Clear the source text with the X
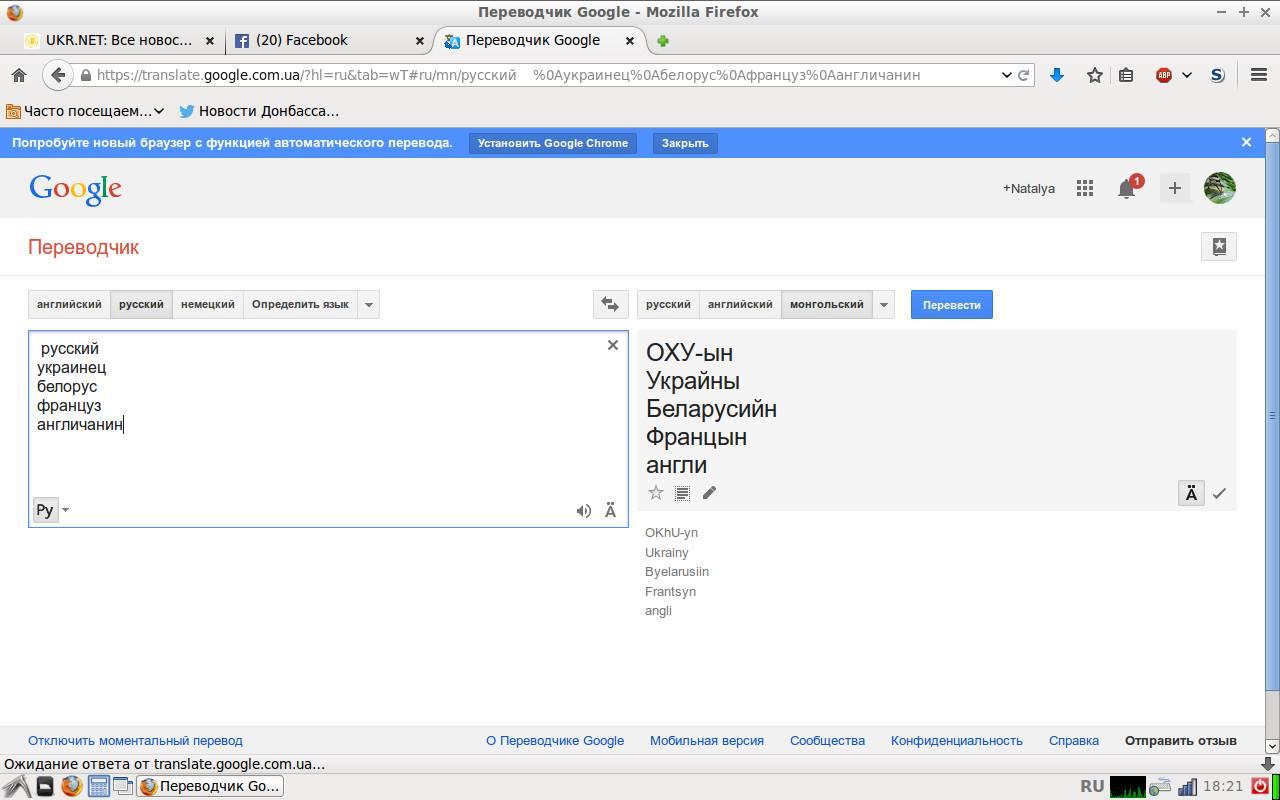The height and width of the screenshot is (800, 1280). (613, 345)
